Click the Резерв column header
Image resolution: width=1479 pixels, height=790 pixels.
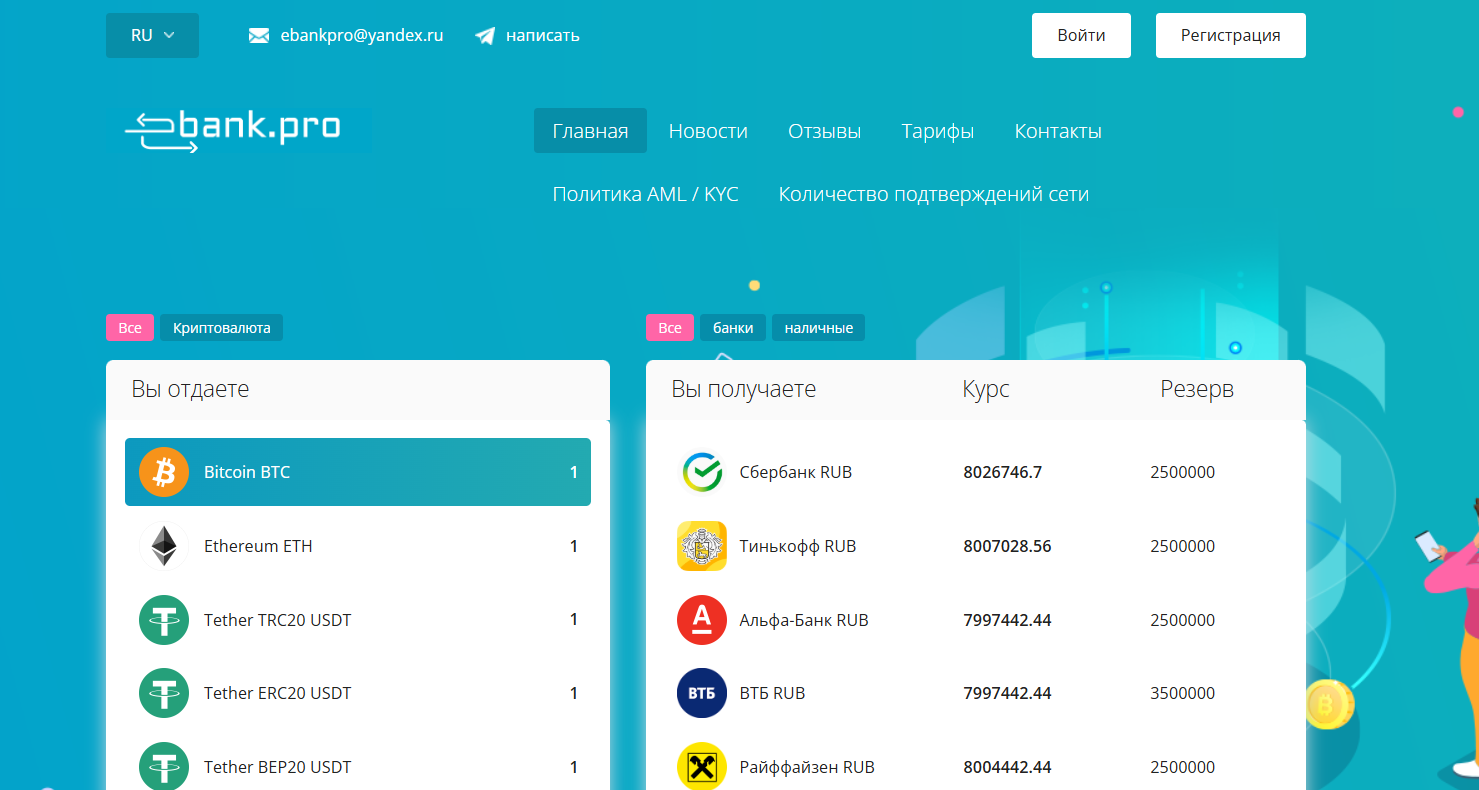click(1197, 389)
